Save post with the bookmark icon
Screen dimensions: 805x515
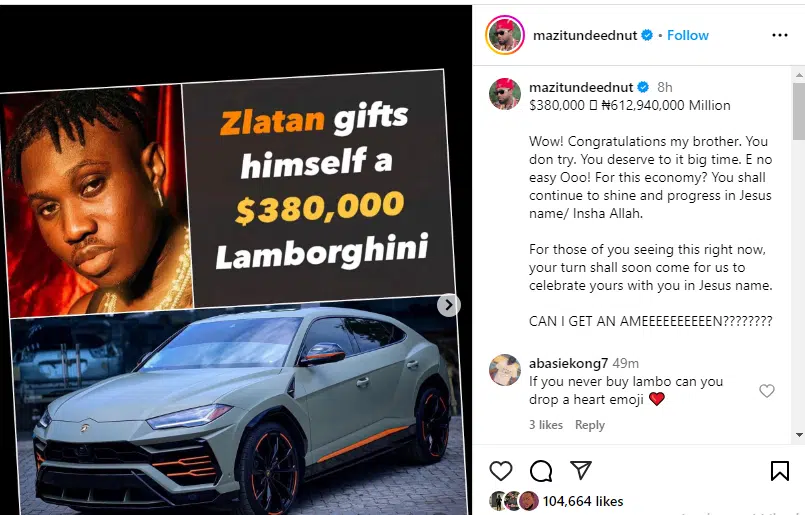(x=779, y=471)
